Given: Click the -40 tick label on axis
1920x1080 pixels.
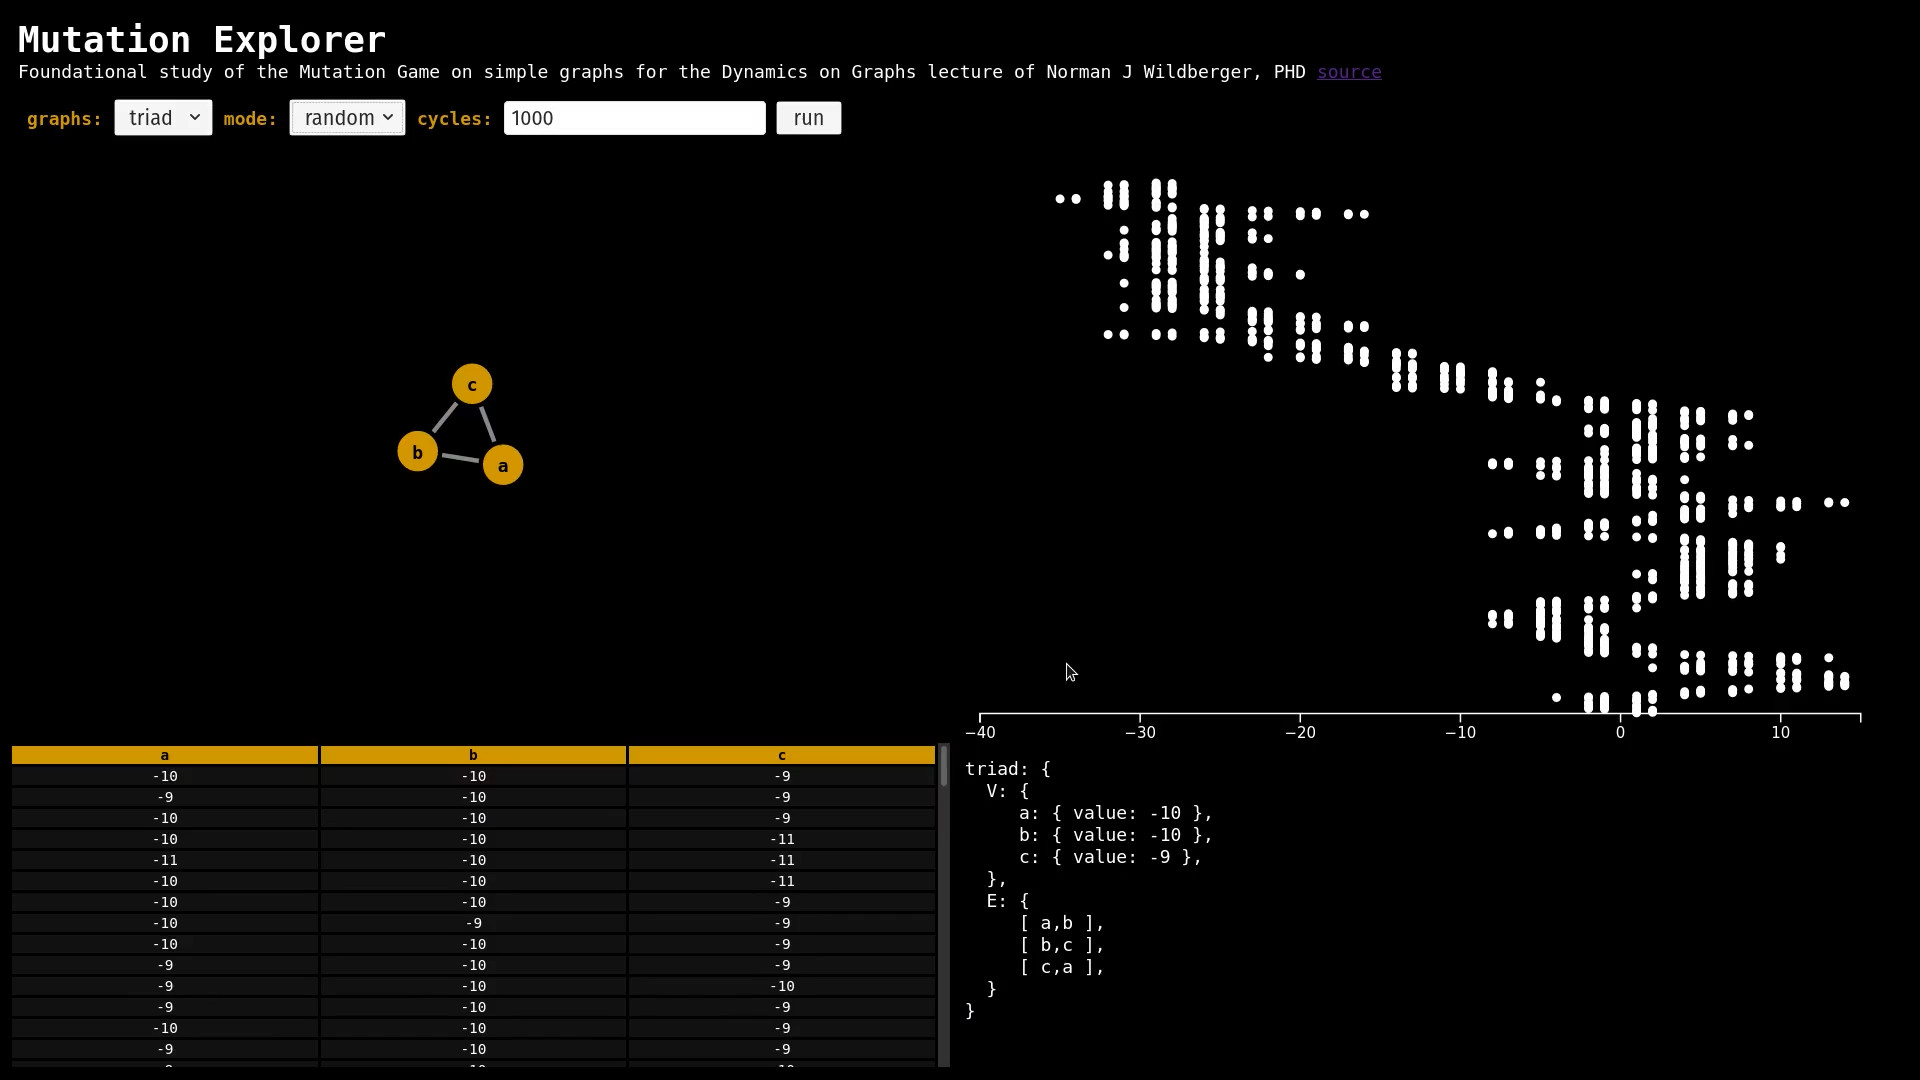Looking at the screenshot, I should (x=980, y=732).
